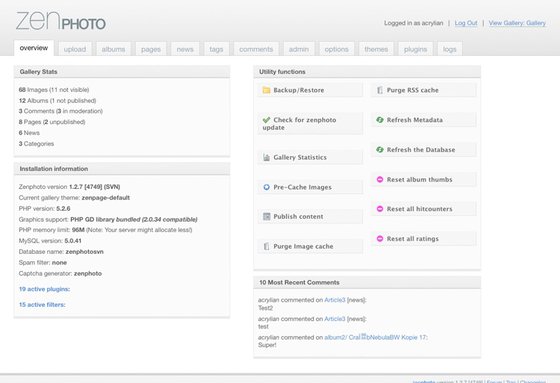The height and width of the screenshot is (383, 560).
Task: Run Refresh Metadata utility
Action: [x=424, y=120]
